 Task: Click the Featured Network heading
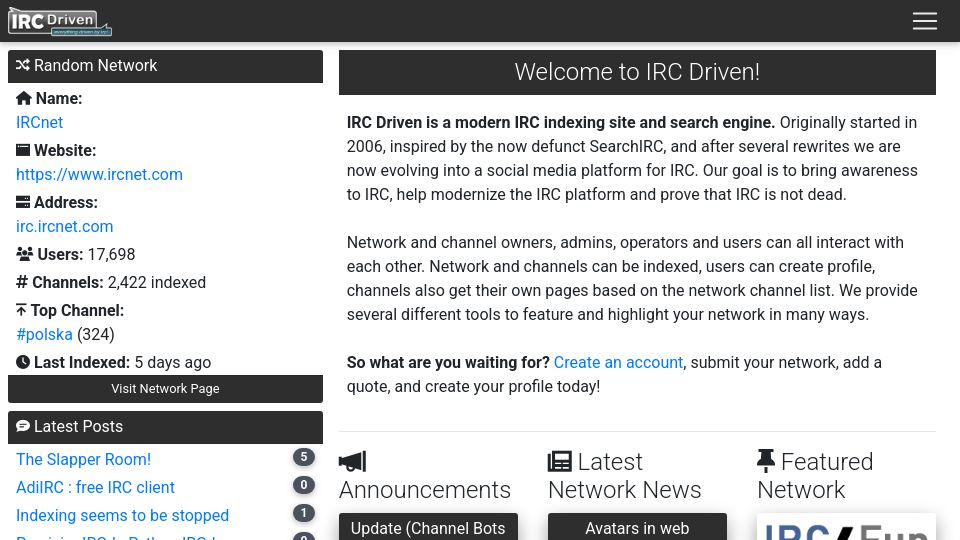pos(815,476)
